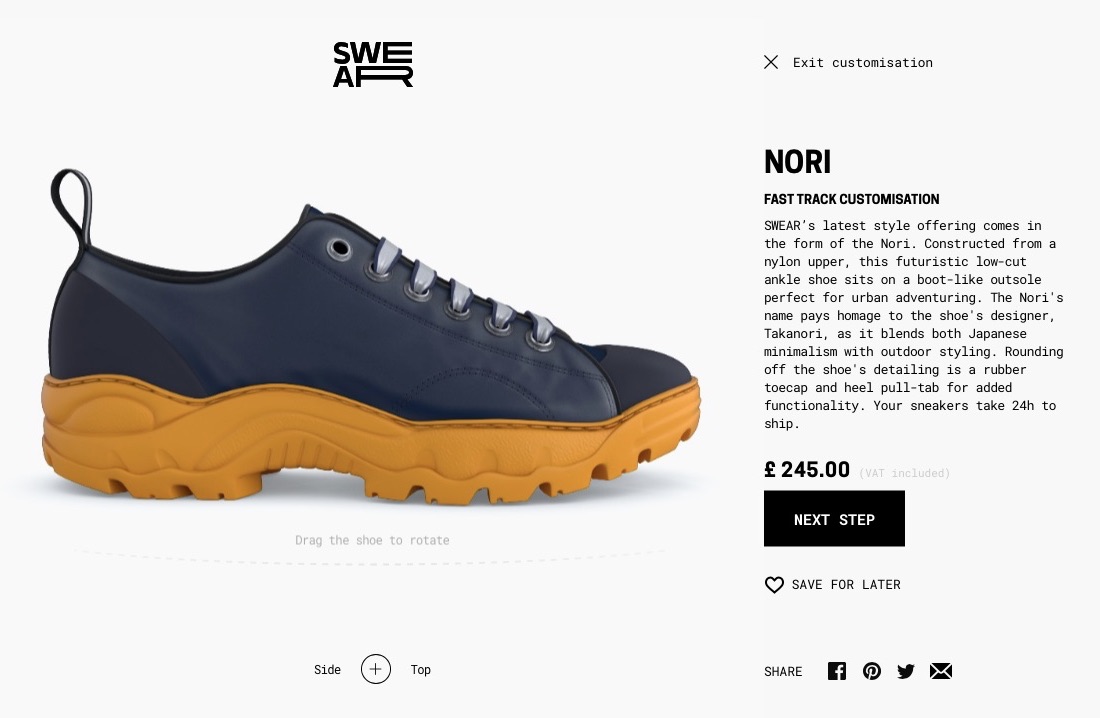This screenshot has height=718, width=1100.
Task: Click the NEXT STEP button
Action: pyautogui.click(x=834, y=519)
